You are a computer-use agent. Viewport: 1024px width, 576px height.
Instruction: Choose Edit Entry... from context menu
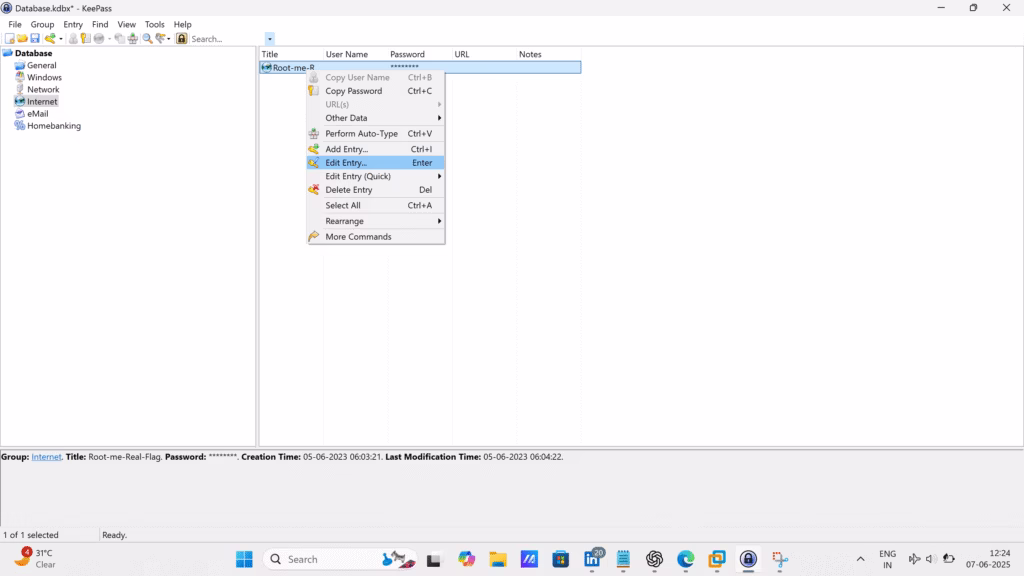(346, 163)
